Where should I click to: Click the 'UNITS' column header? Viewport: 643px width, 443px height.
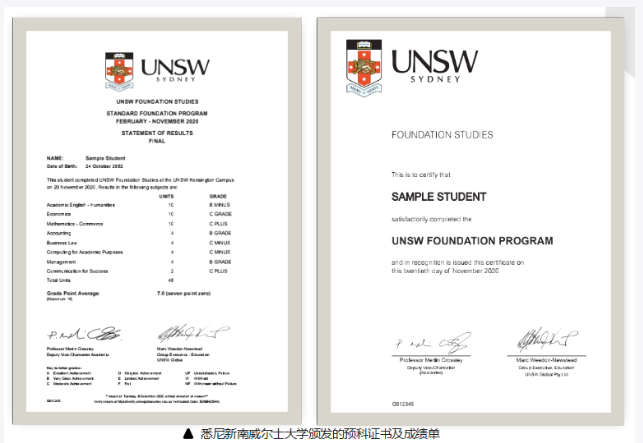click(166, 196)
